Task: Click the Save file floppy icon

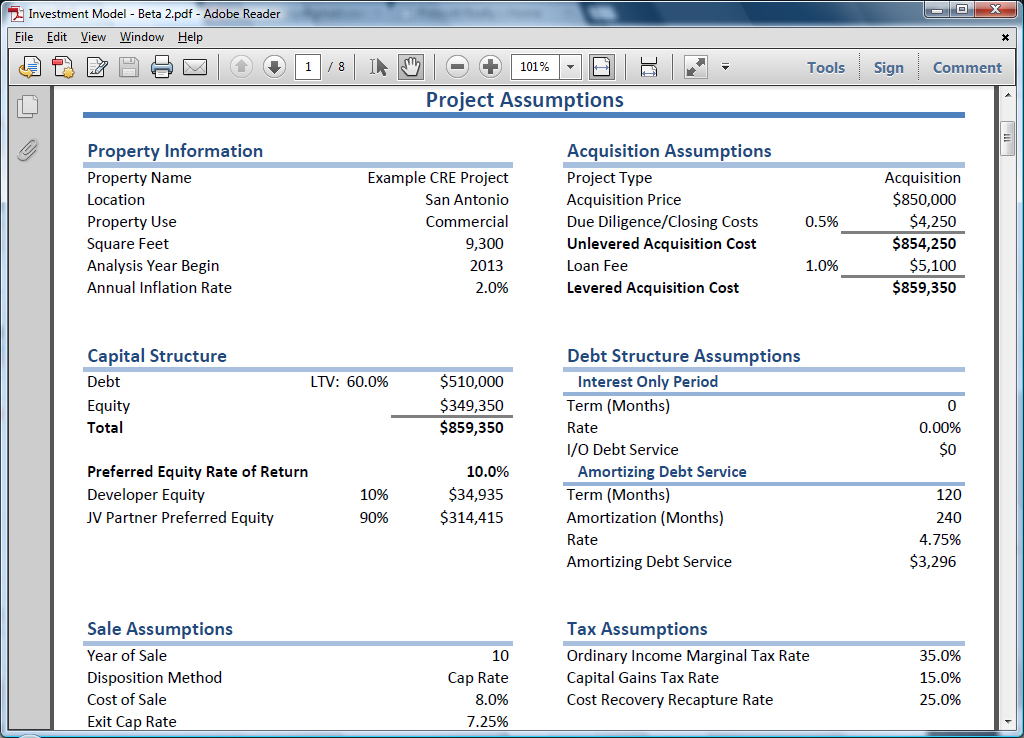Action: point(129,67)
